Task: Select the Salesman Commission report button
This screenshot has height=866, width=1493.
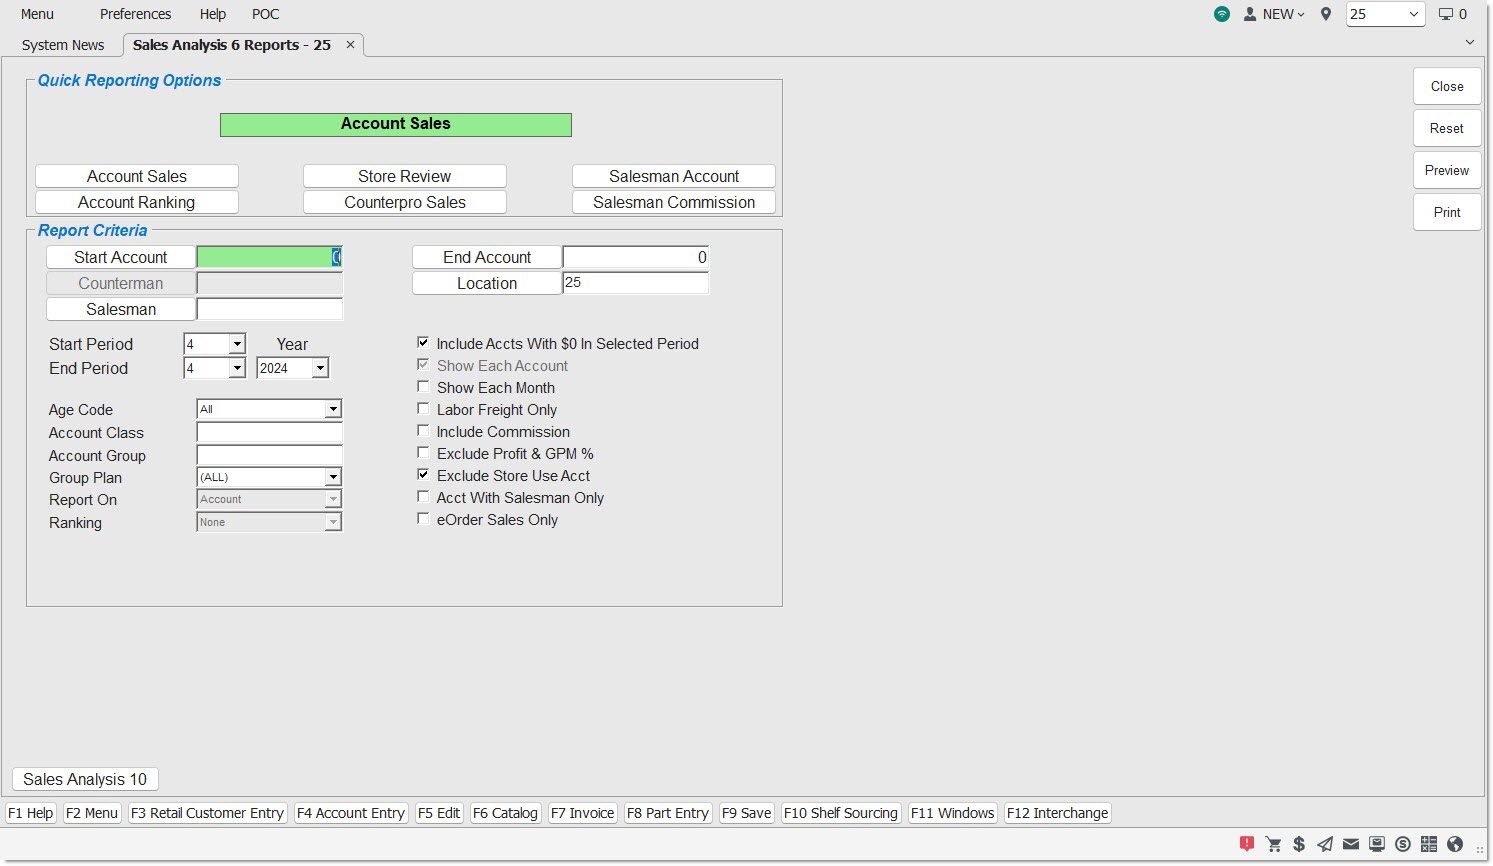Action: pos(673,202)
